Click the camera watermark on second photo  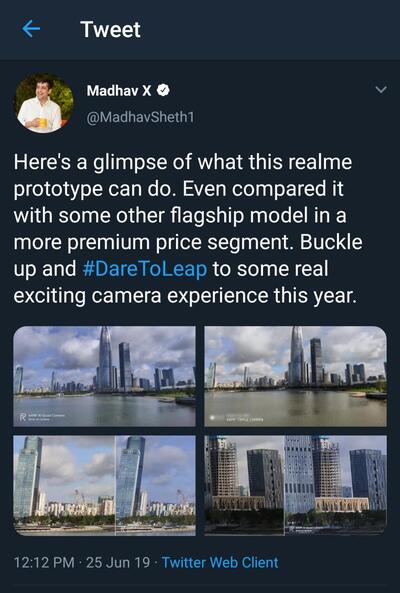[x=236, y=418]
